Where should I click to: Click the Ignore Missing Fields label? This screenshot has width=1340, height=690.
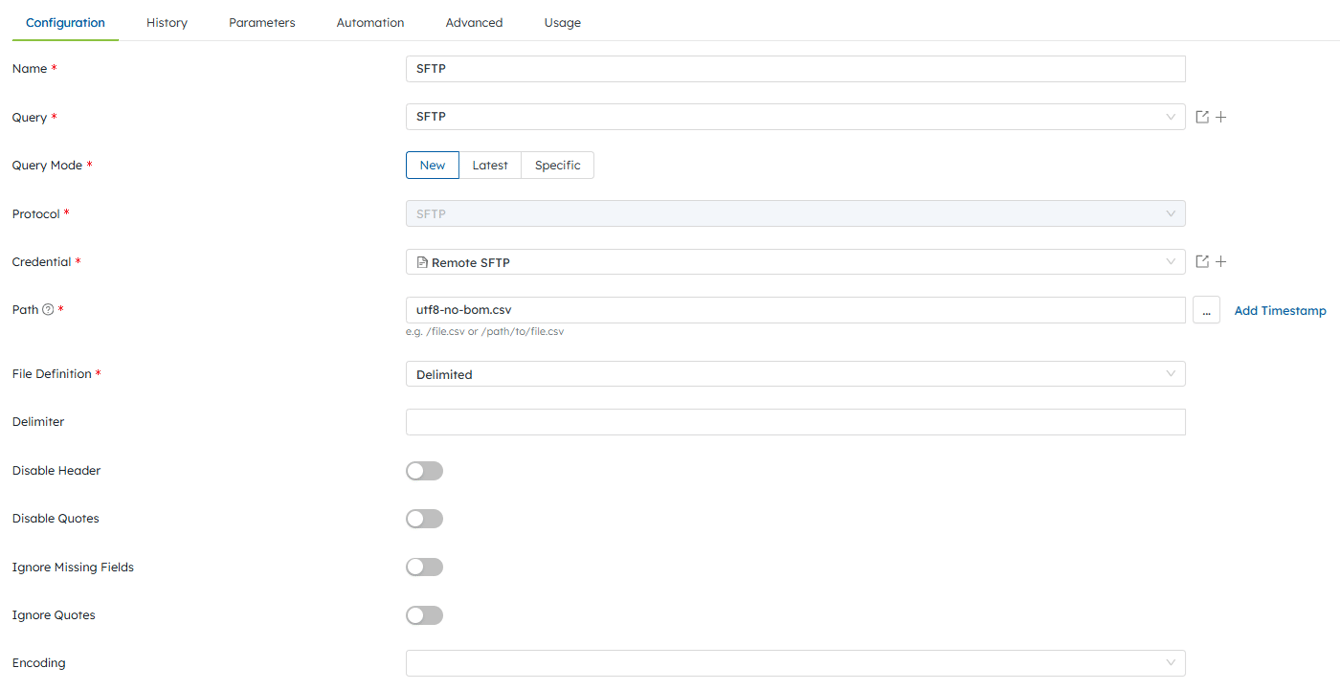[73, 567]
